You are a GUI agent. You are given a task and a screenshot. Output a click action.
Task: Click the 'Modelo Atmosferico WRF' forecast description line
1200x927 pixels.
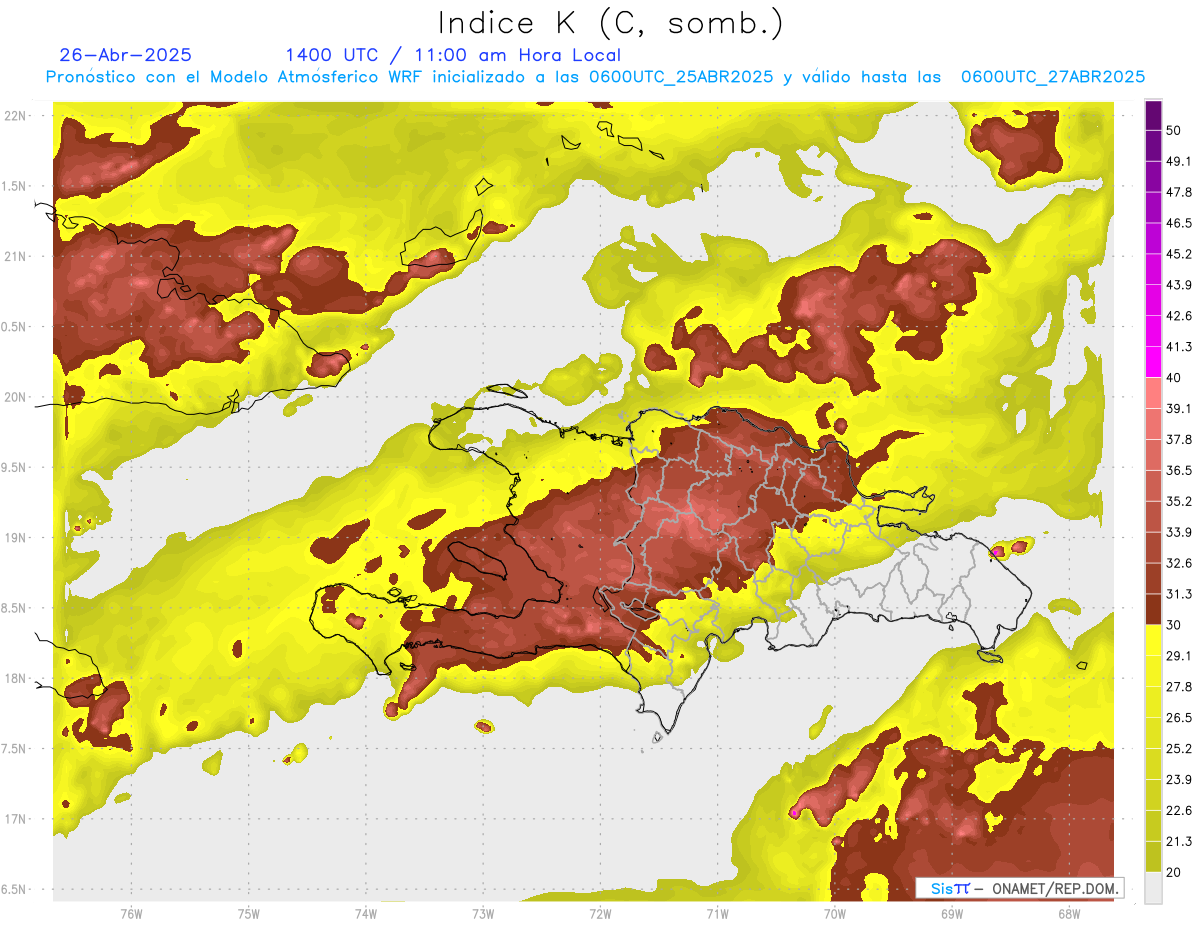[595, 77]
